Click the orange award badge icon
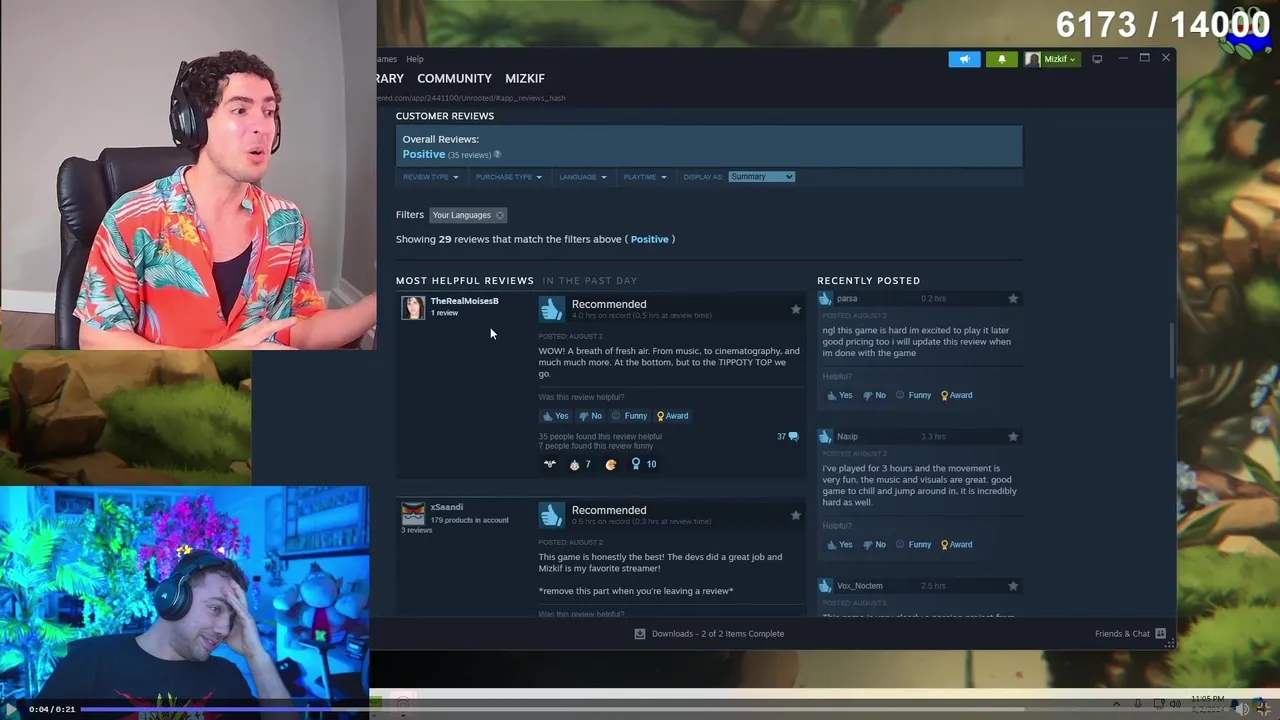The image size is (1280, 720). (611, 464)
